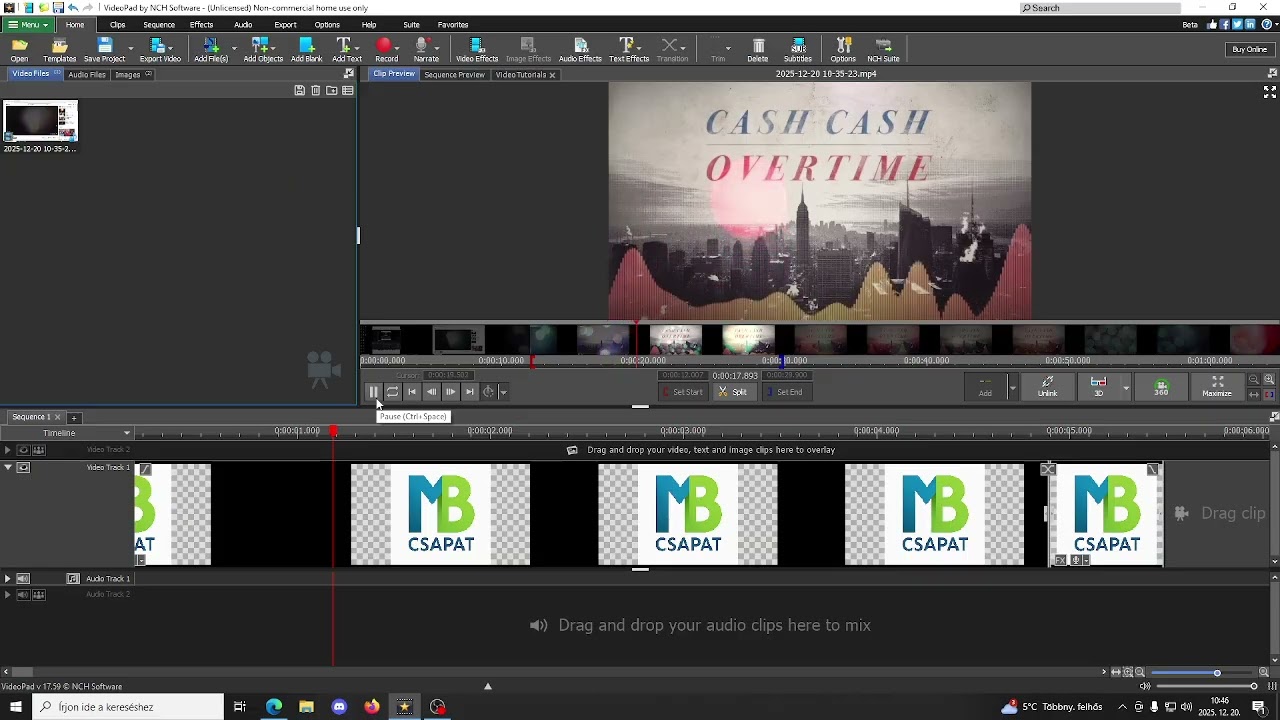Toggle Video Track 2 visibility eye
This screenshot has height=720, width=1280.
pyautogui.click(x=23, y=450)
